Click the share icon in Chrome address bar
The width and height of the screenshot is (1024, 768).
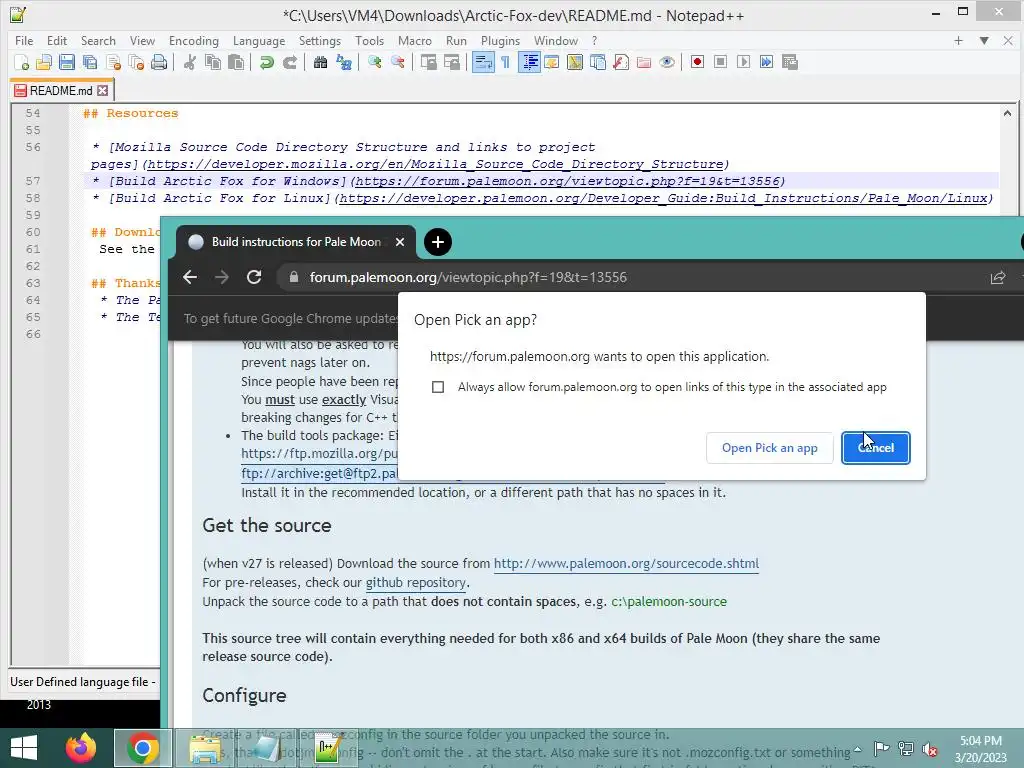point(997,278)
